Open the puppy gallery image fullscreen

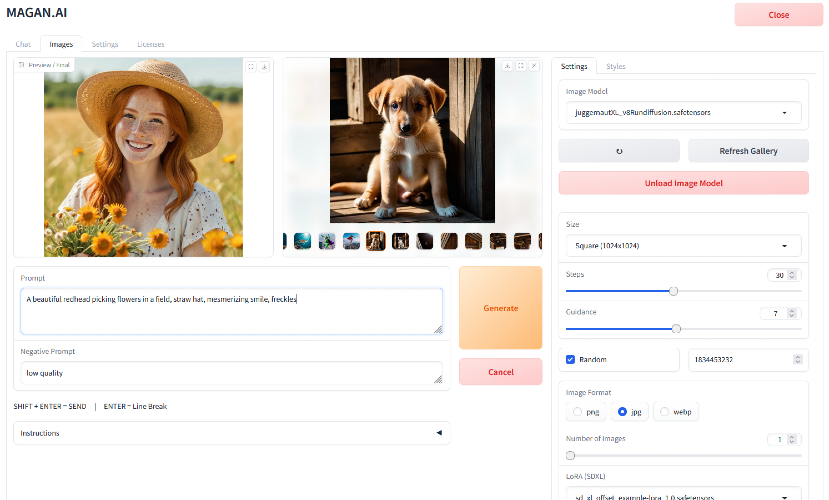click(521, 66)
